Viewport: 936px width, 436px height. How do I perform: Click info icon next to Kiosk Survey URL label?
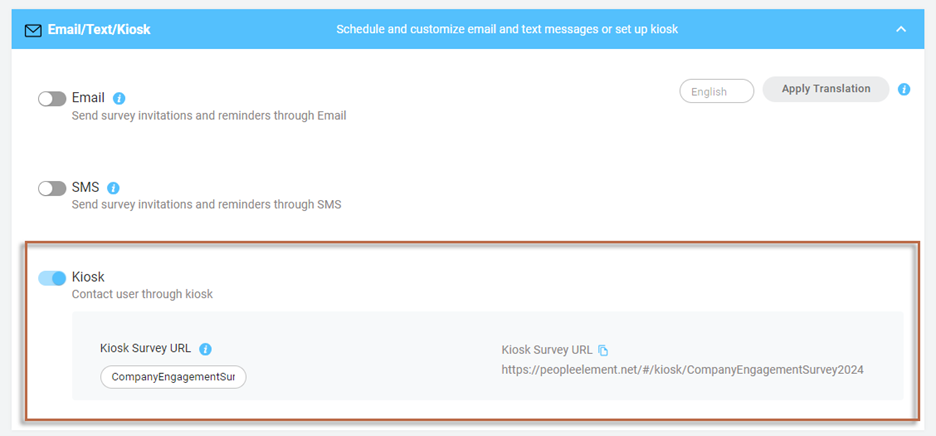pos(205,349)
